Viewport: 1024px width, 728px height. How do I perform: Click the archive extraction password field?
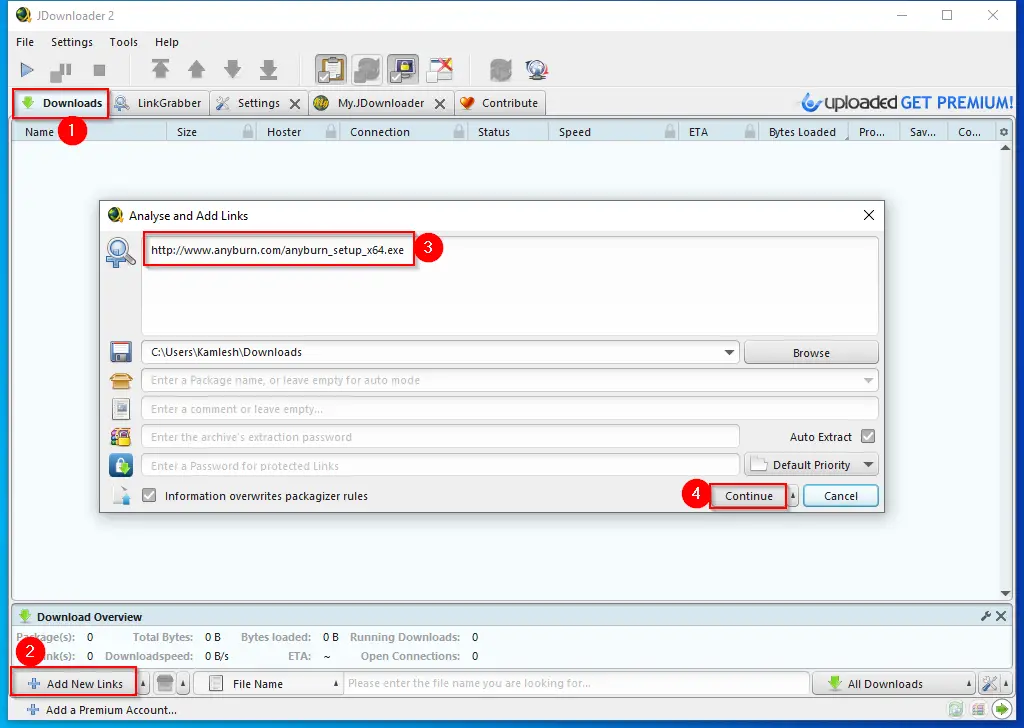coord(440,437)
